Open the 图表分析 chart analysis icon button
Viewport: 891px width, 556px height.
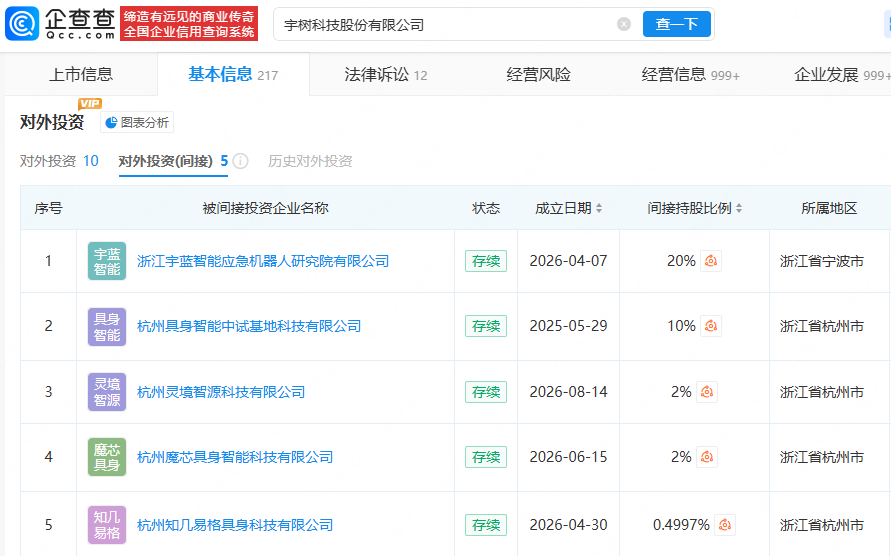click(137, 122)
